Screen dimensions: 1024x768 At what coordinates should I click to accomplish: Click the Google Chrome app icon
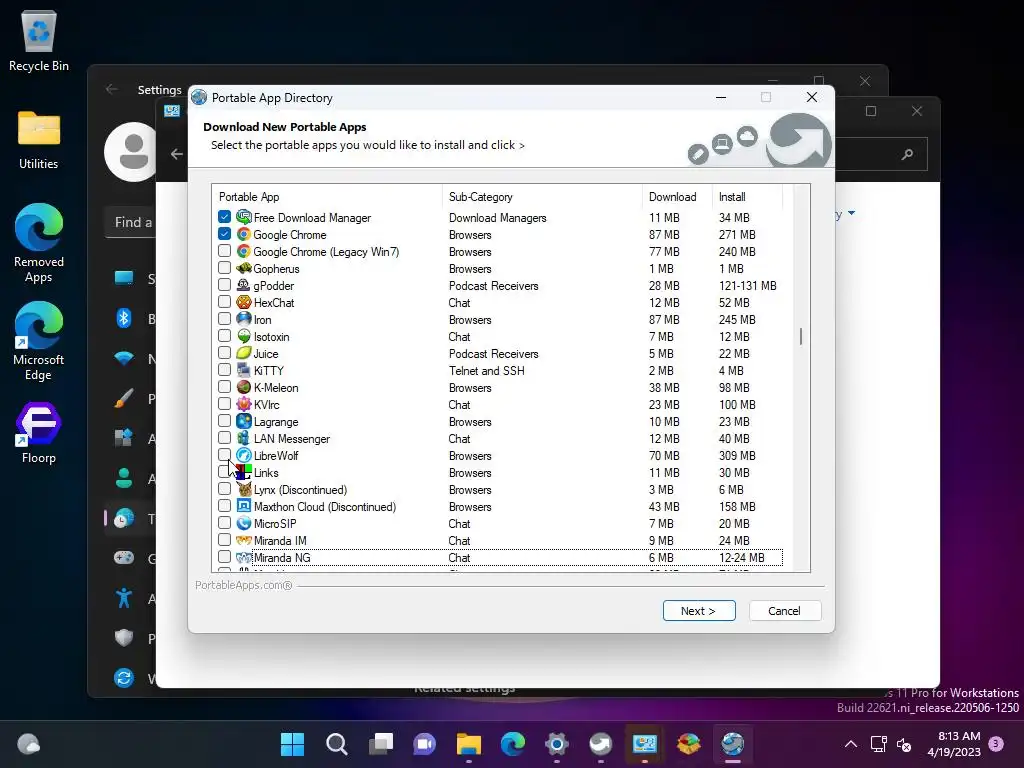(244, 234)
